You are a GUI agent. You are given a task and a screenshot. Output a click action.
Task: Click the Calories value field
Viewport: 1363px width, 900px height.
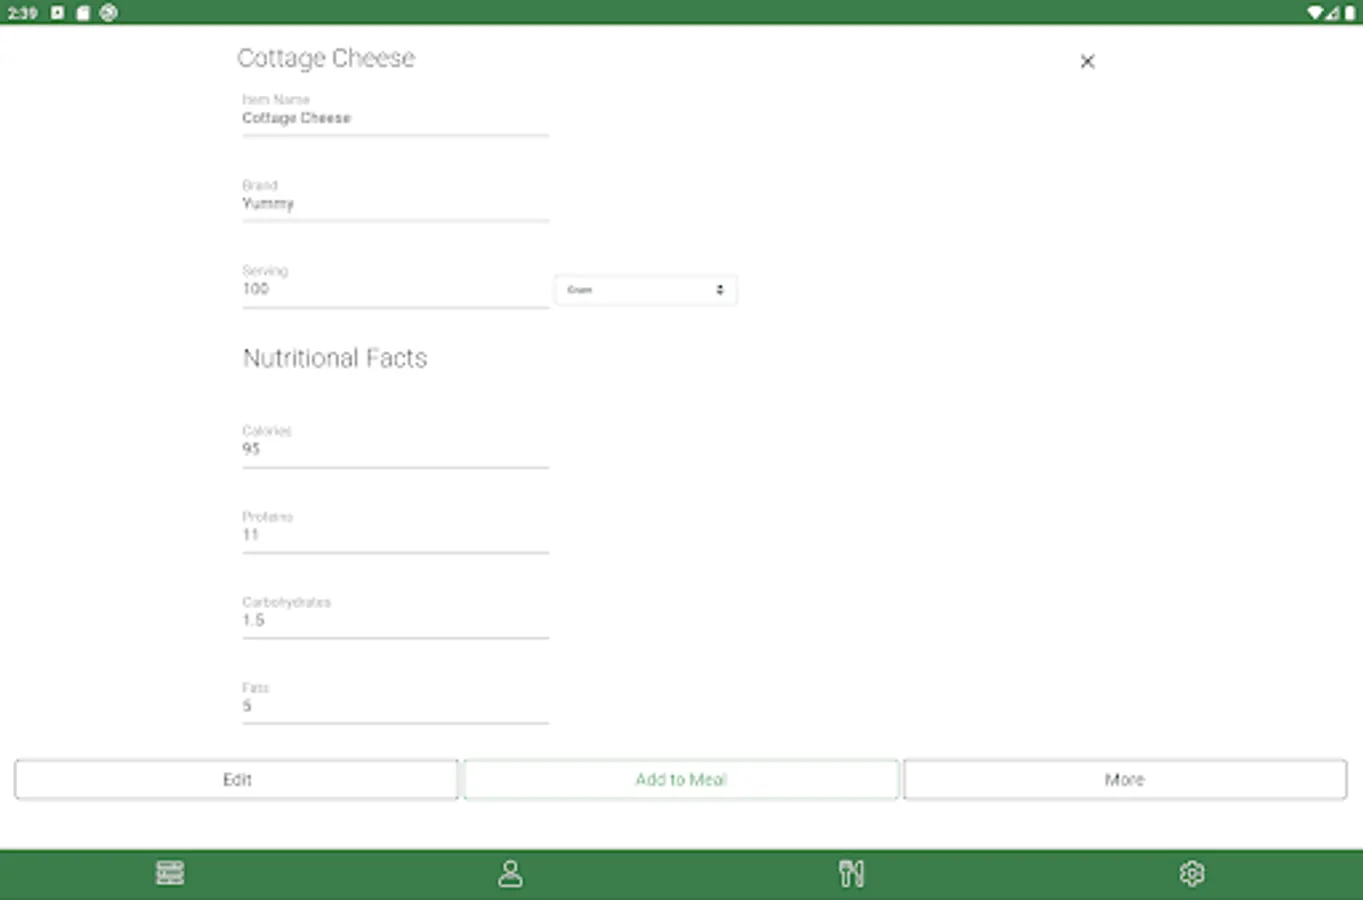coord(395,449)
